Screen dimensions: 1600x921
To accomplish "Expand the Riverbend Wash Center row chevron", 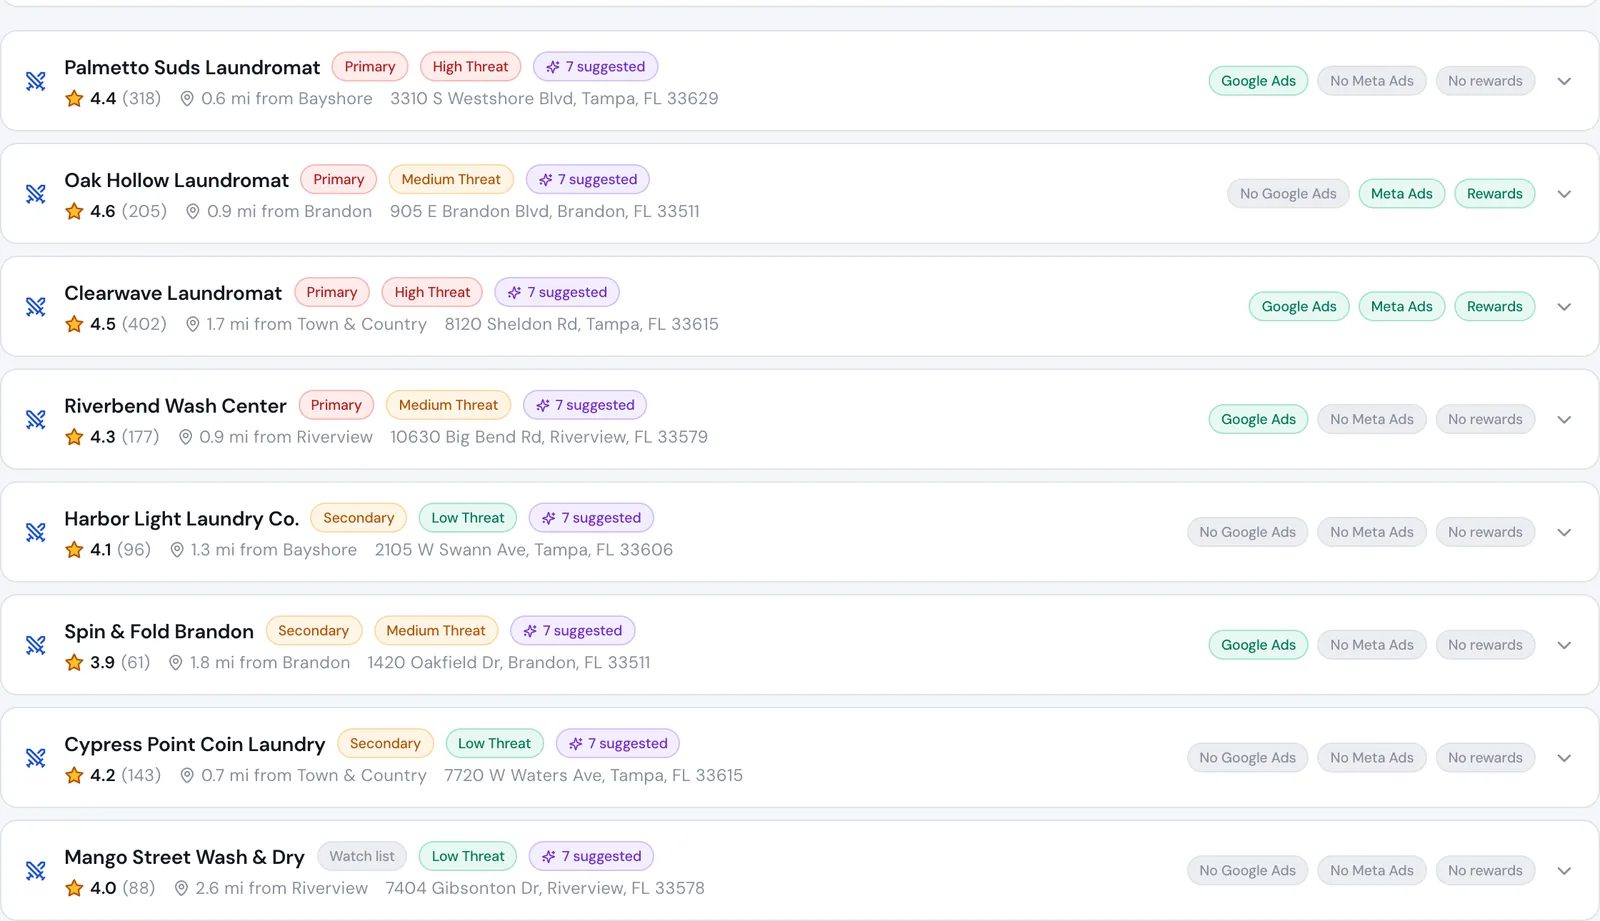I will (x=1565, y=420).
